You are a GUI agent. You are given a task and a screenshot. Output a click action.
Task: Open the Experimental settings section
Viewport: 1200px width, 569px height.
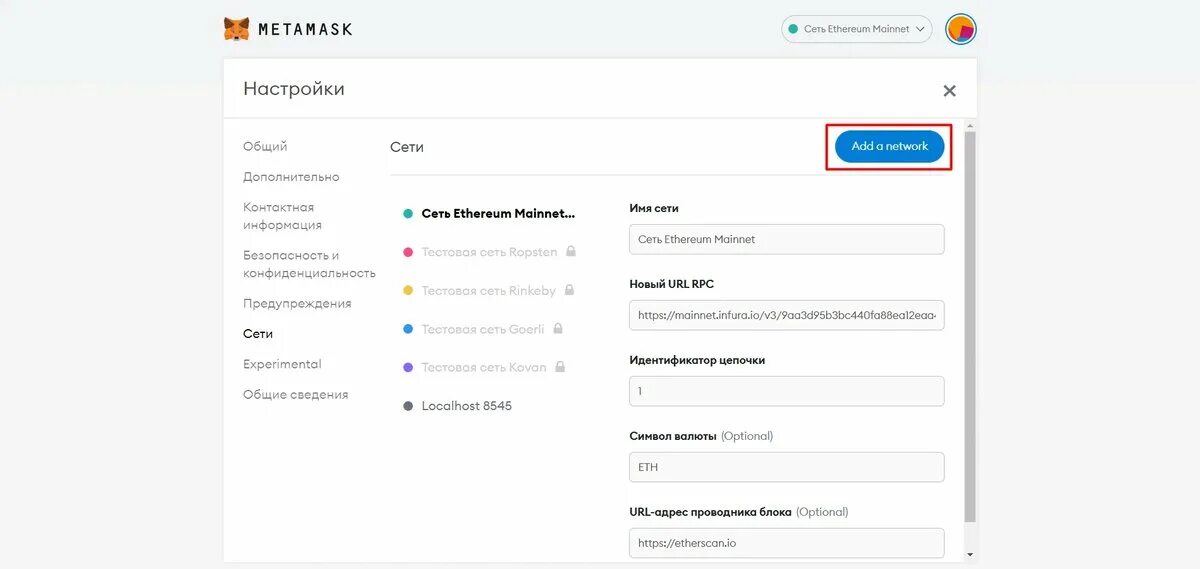click(x=282, y=364)
